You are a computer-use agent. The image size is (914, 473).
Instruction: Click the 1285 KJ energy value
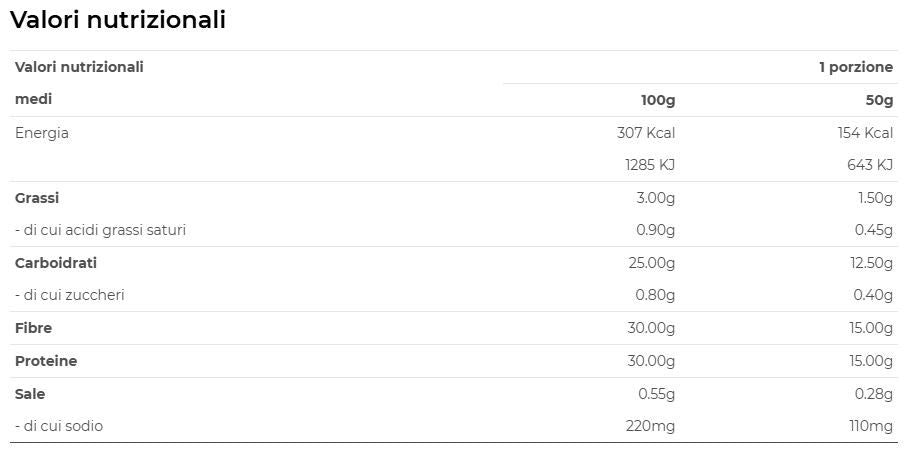click(x=649, y=165)
